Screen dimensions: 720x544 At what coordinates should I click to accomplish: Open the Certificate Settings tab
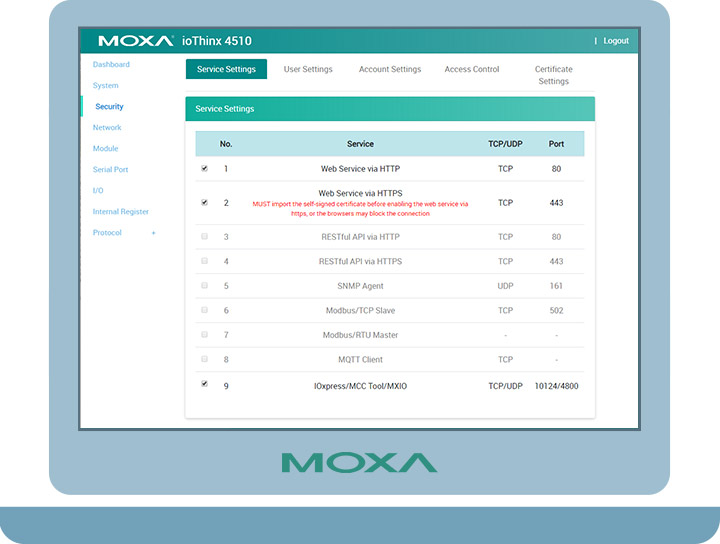pos(553,75)
